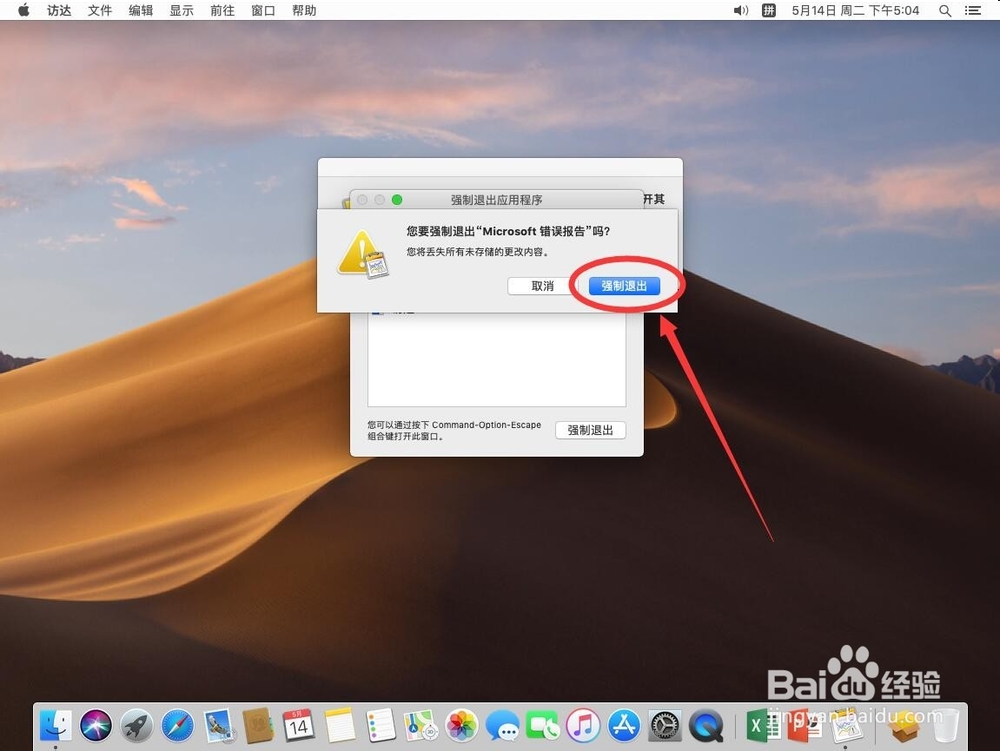Open the box package icon in Dock
The width and height of the screenshot is (1000, 751).
(904, 727)
